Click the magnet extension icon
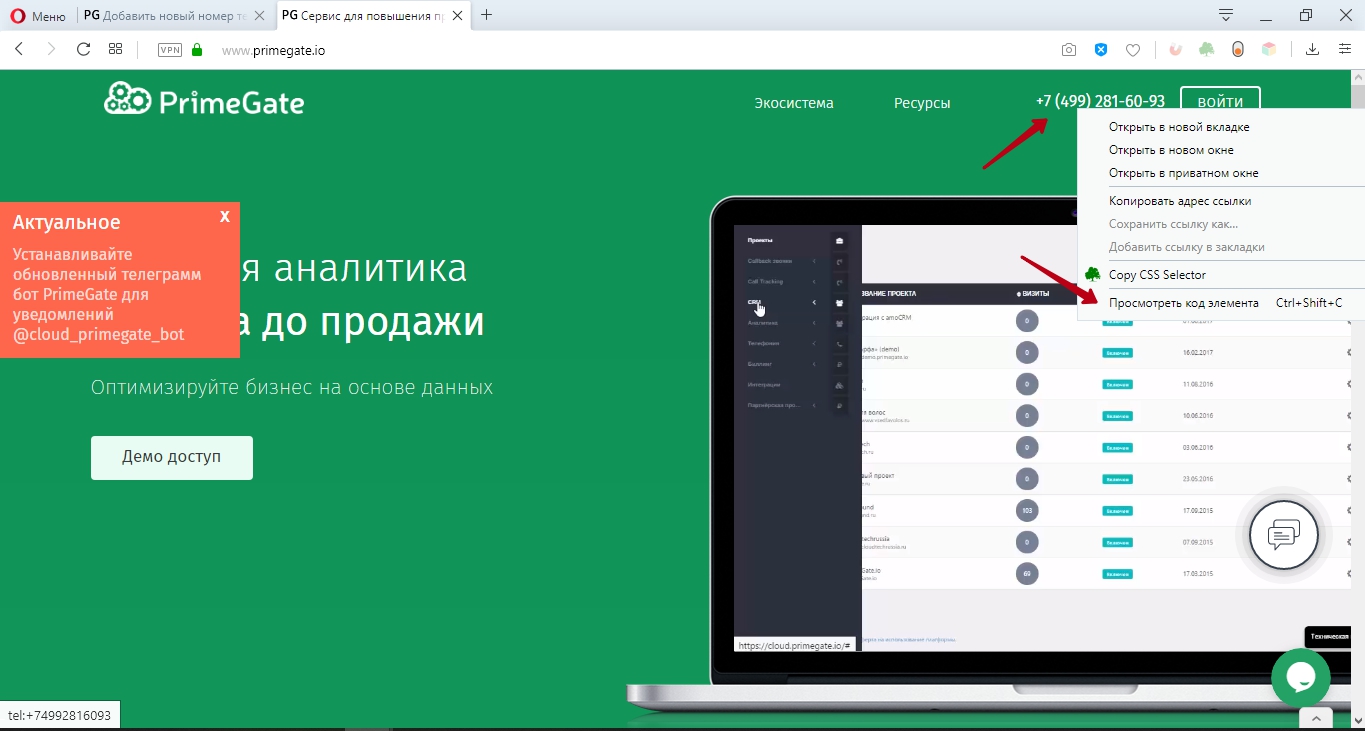 [1176, 49]
